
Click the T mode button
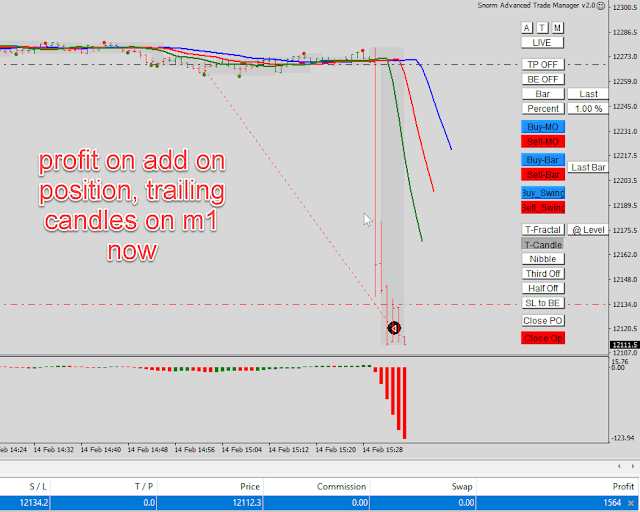[x=542, y=28]
